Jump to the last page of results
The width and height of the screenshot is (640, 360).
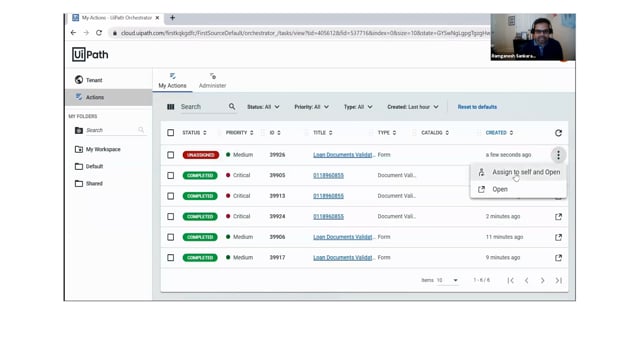[x=558, y=280]
